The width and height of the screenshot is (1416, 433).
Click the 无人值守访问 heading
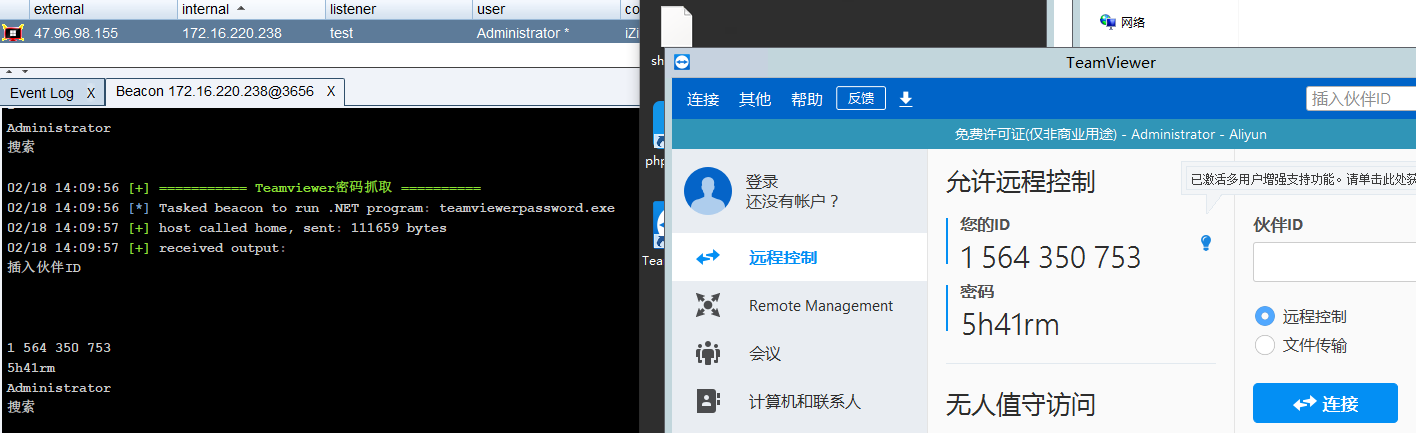coord(1020,405)
